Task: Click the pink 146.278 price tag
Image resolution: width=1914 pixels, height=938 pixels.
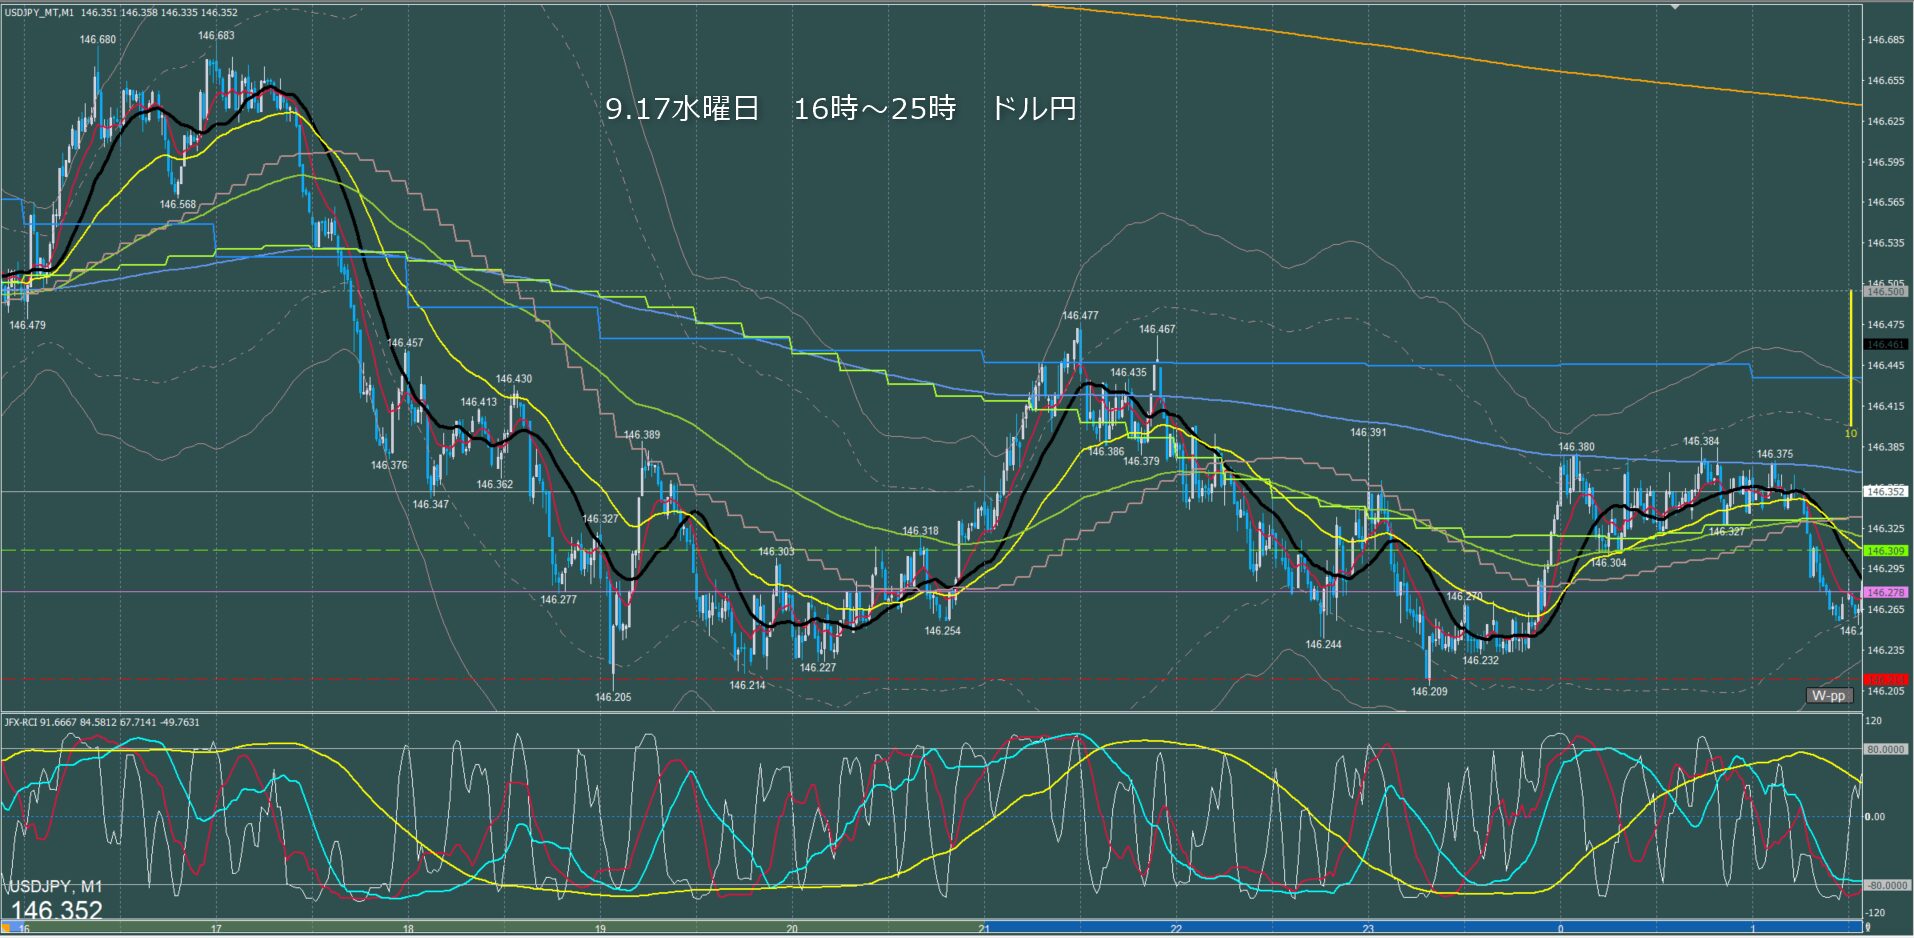Action: click(x=1885, y=593)
